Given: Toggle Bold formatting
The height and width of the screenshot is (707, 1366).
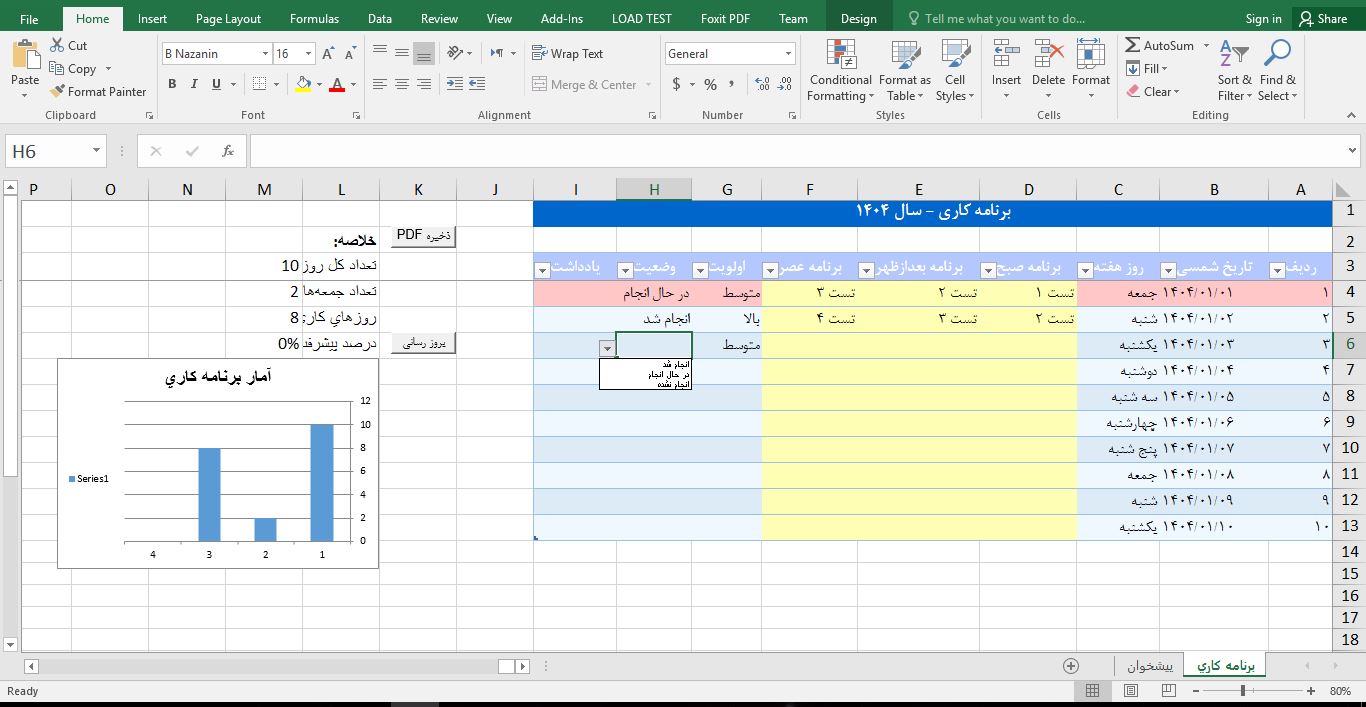Looking at the screenshot, I should click(x=172, y=84).
